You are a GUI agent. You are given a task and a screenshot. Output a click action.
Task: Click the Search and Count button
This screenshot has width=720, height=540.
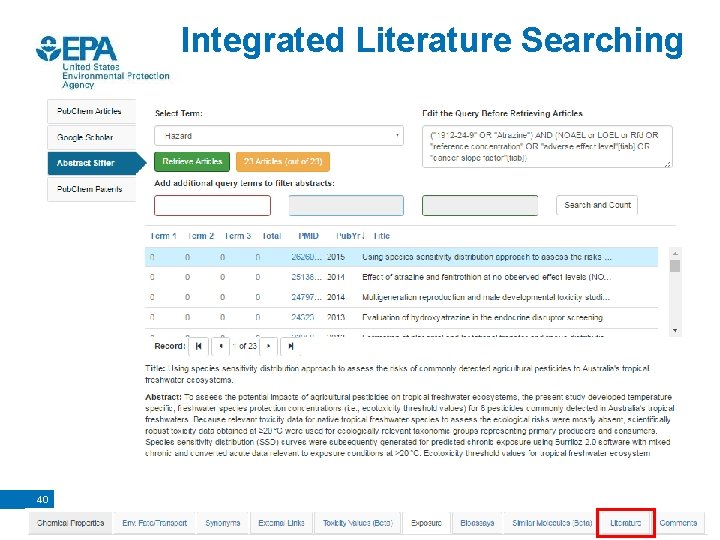click(x=597, y=205)
